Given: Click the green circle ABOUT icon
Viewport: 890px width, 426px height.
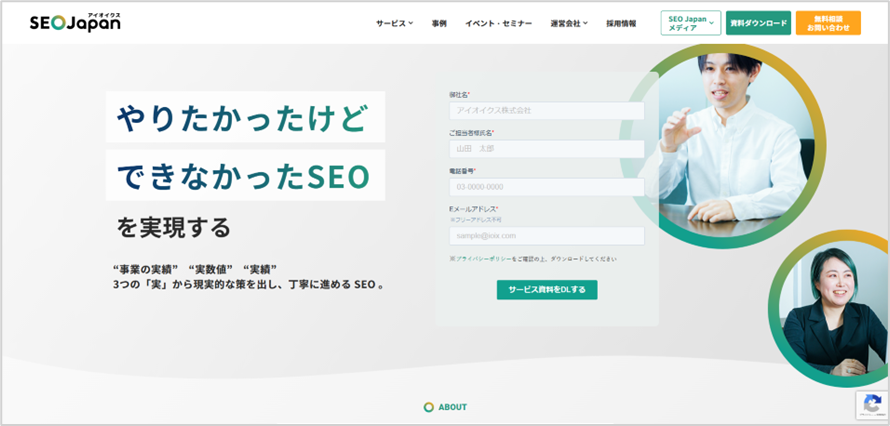Looking at the screenshot, I should [x=428, y=407].
